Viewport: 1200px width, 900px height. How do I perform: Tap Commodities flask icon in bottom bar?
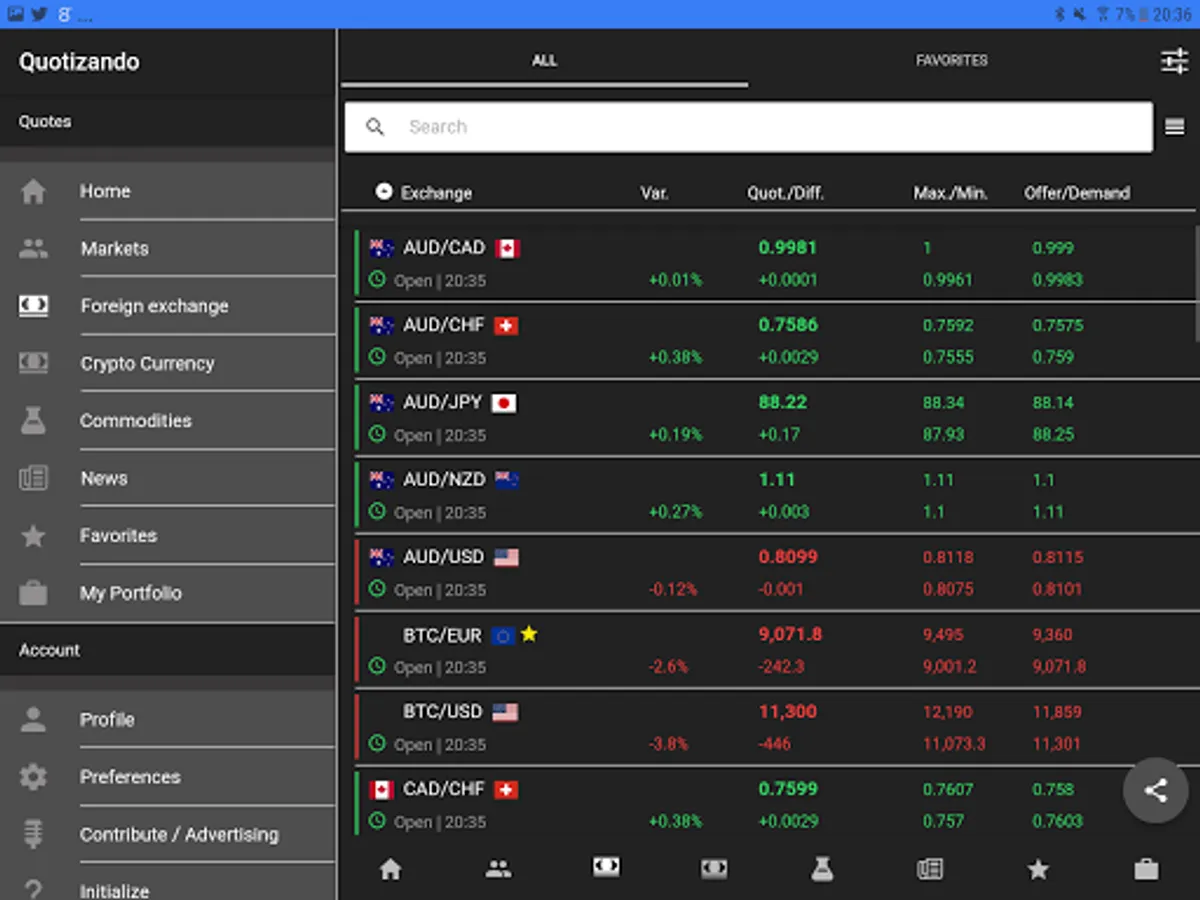click(x=822, y=869)
